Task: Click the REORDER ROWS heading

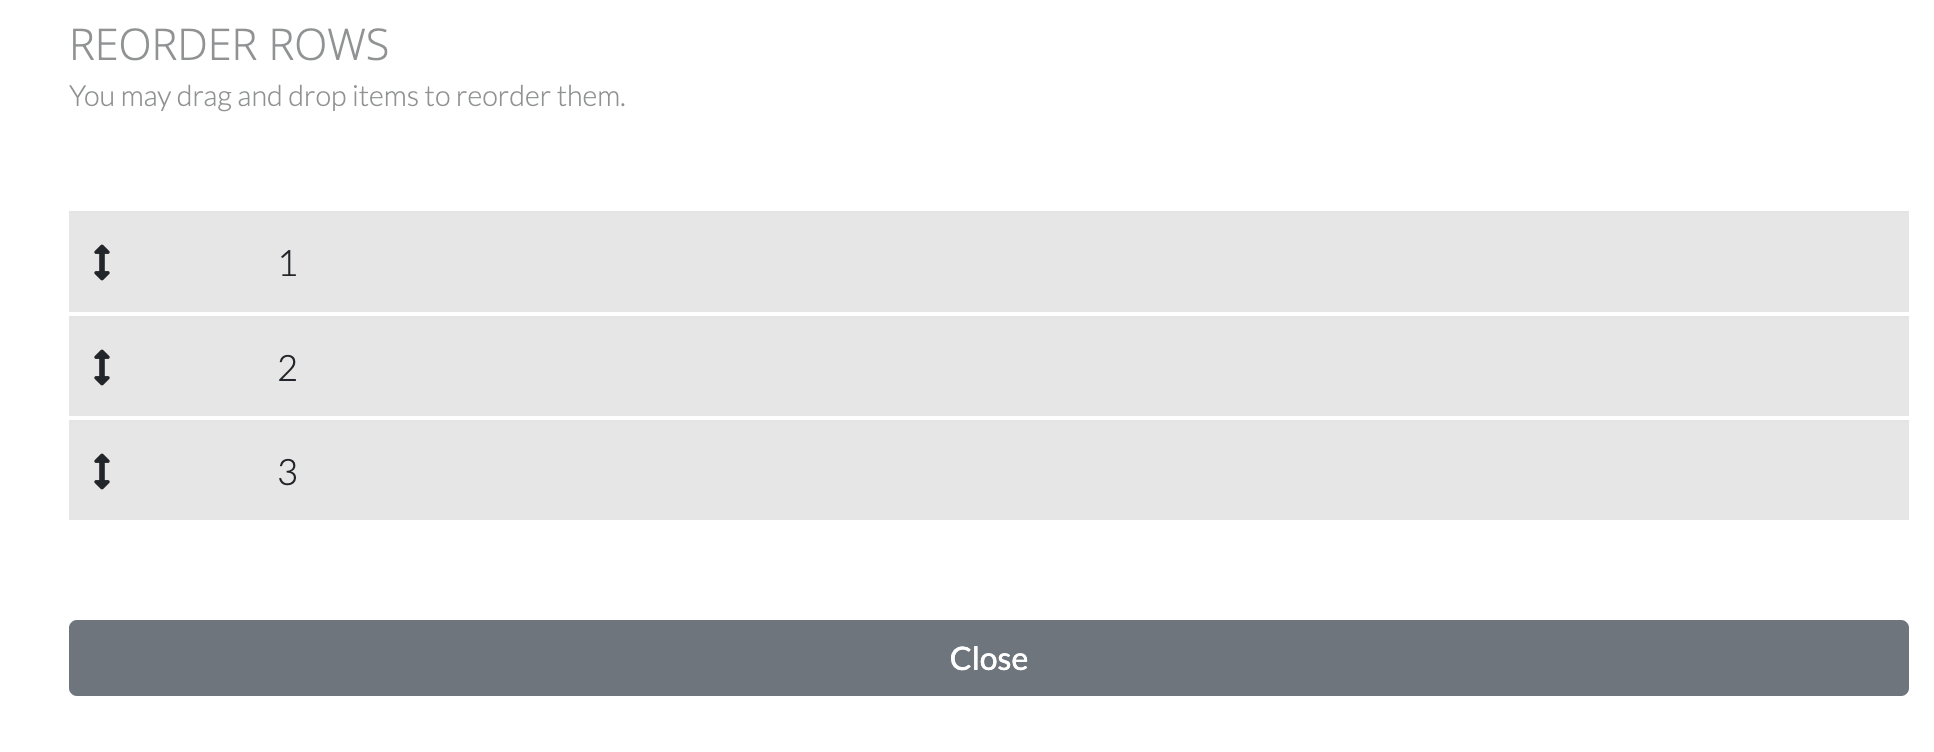Action: pyautogui.click(x=229, y=45)
